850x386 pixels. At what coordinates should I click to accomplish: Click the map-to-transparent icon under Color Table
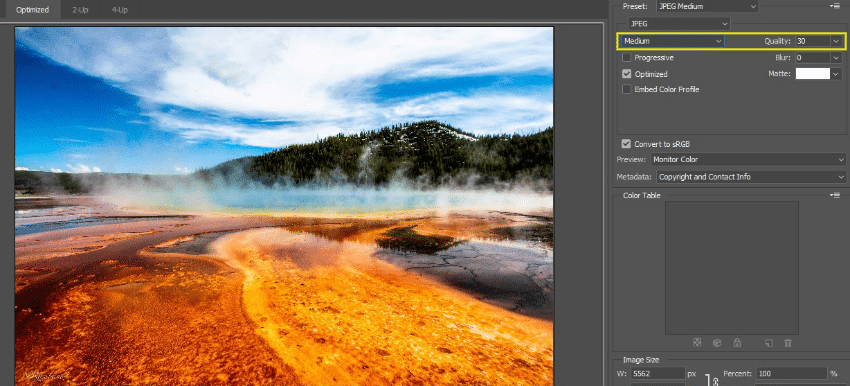tap(698, 343)
